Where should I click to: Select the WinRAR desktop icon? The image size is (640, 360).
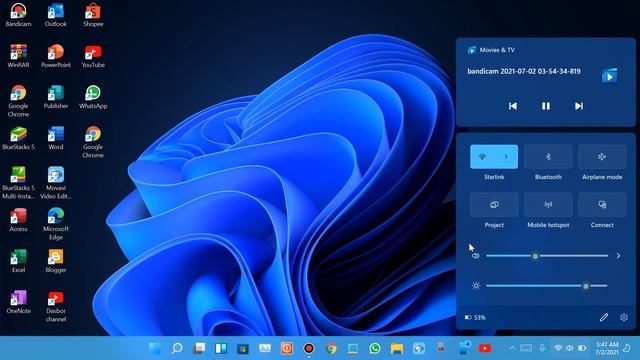18,56
